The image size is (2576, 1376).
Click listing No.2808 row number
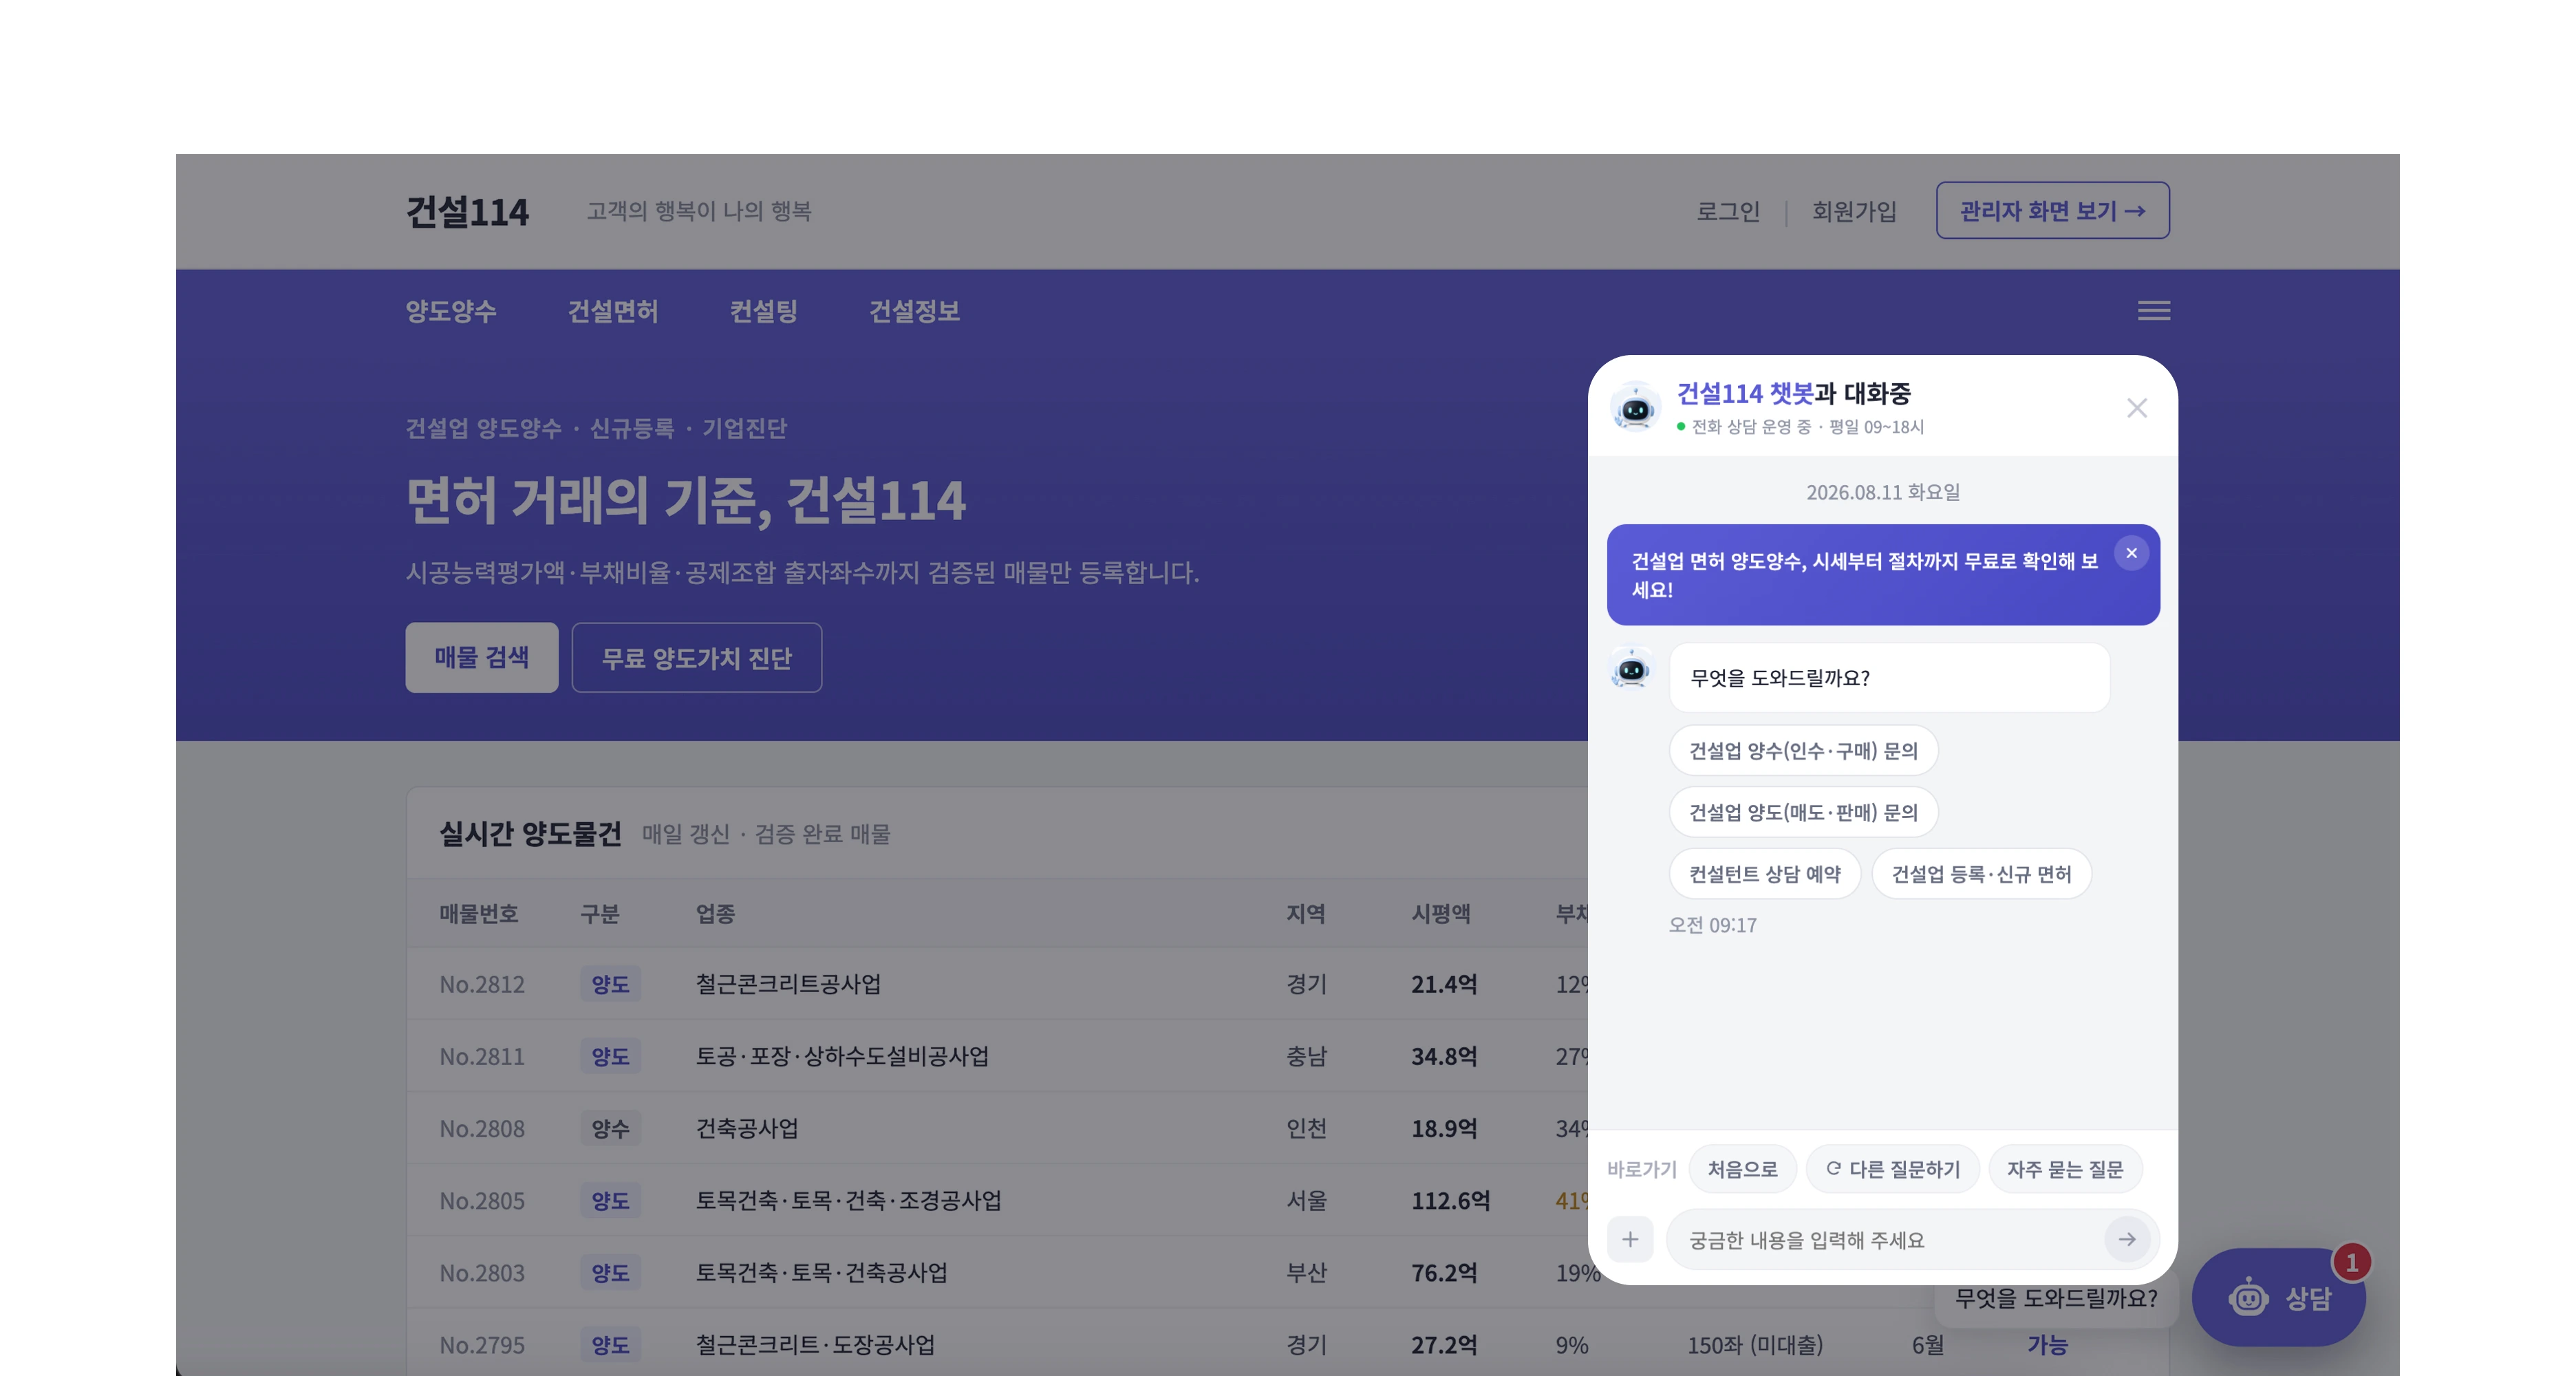click(482, 1128)
